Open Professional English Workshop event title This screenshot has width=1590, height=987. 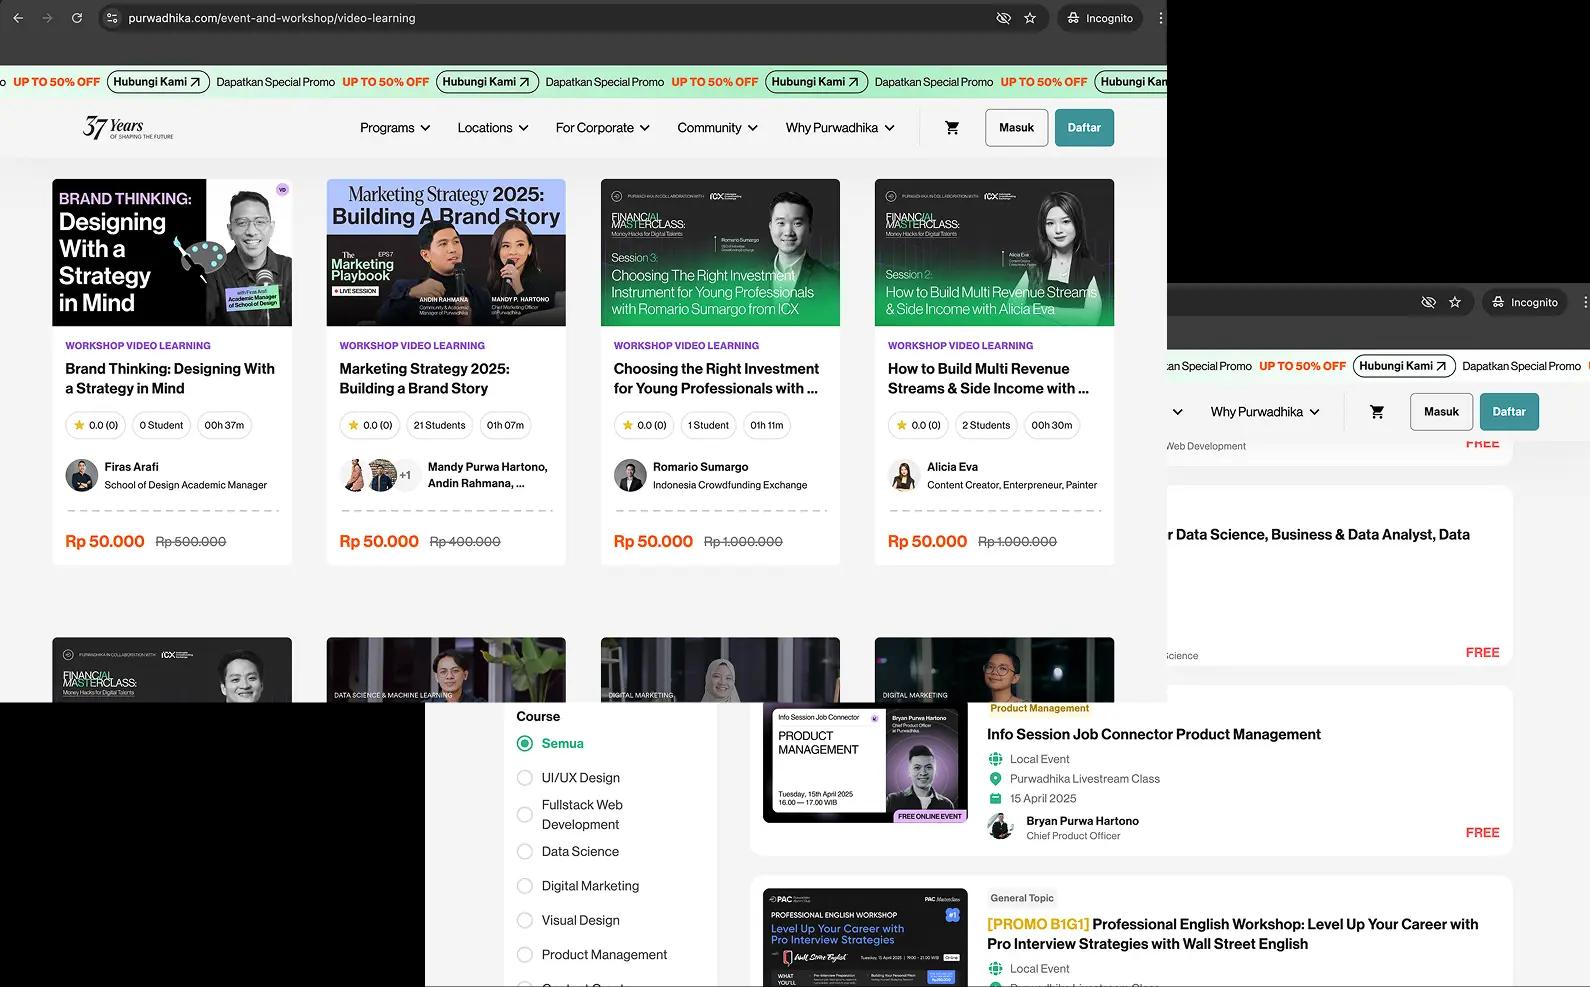(1232, 934)
